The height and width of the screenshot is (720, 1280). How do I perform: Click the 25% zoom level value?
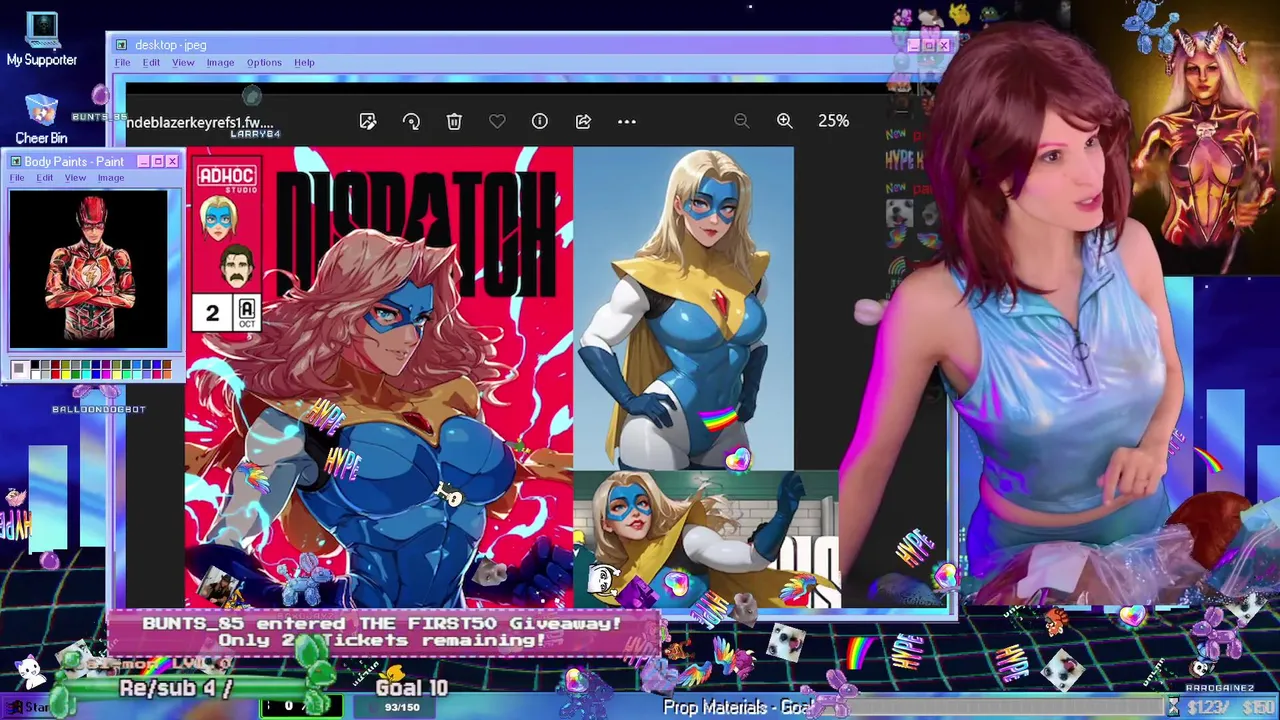[x=833, y=121]
